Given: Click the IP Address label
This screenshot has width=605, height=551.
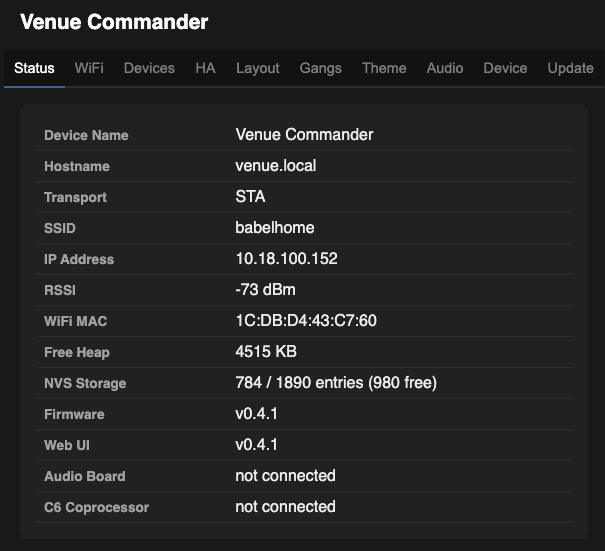Looking at the screenshot, I should pos(79,259).
